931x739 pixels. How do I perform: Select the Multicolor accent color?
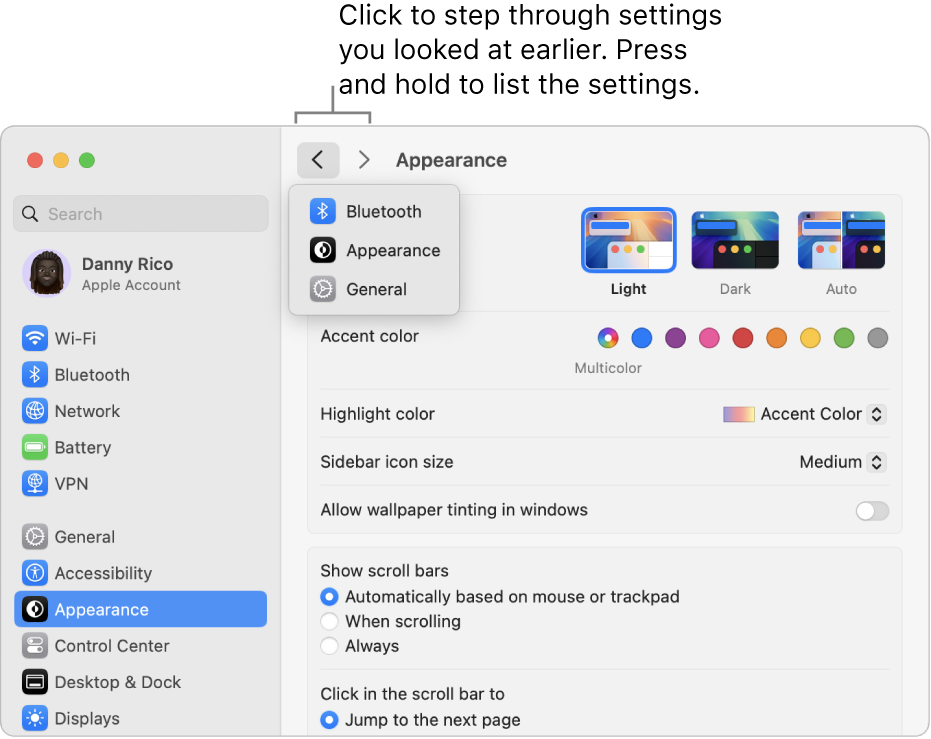click(x=608, y=338)
